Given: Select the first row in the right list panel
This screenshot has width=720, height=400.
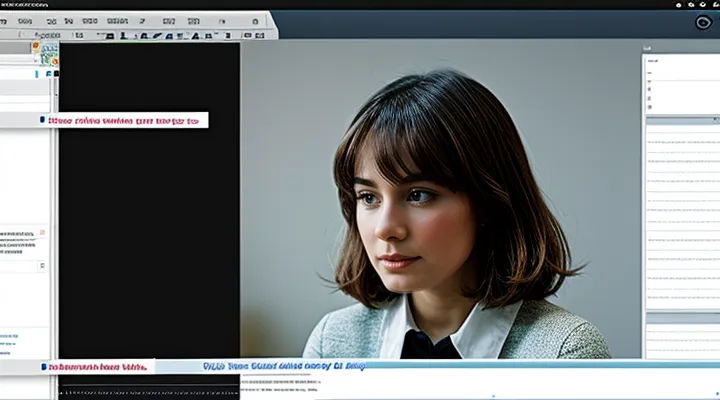Looking at the screenshot, I should [x=682, y=142].
